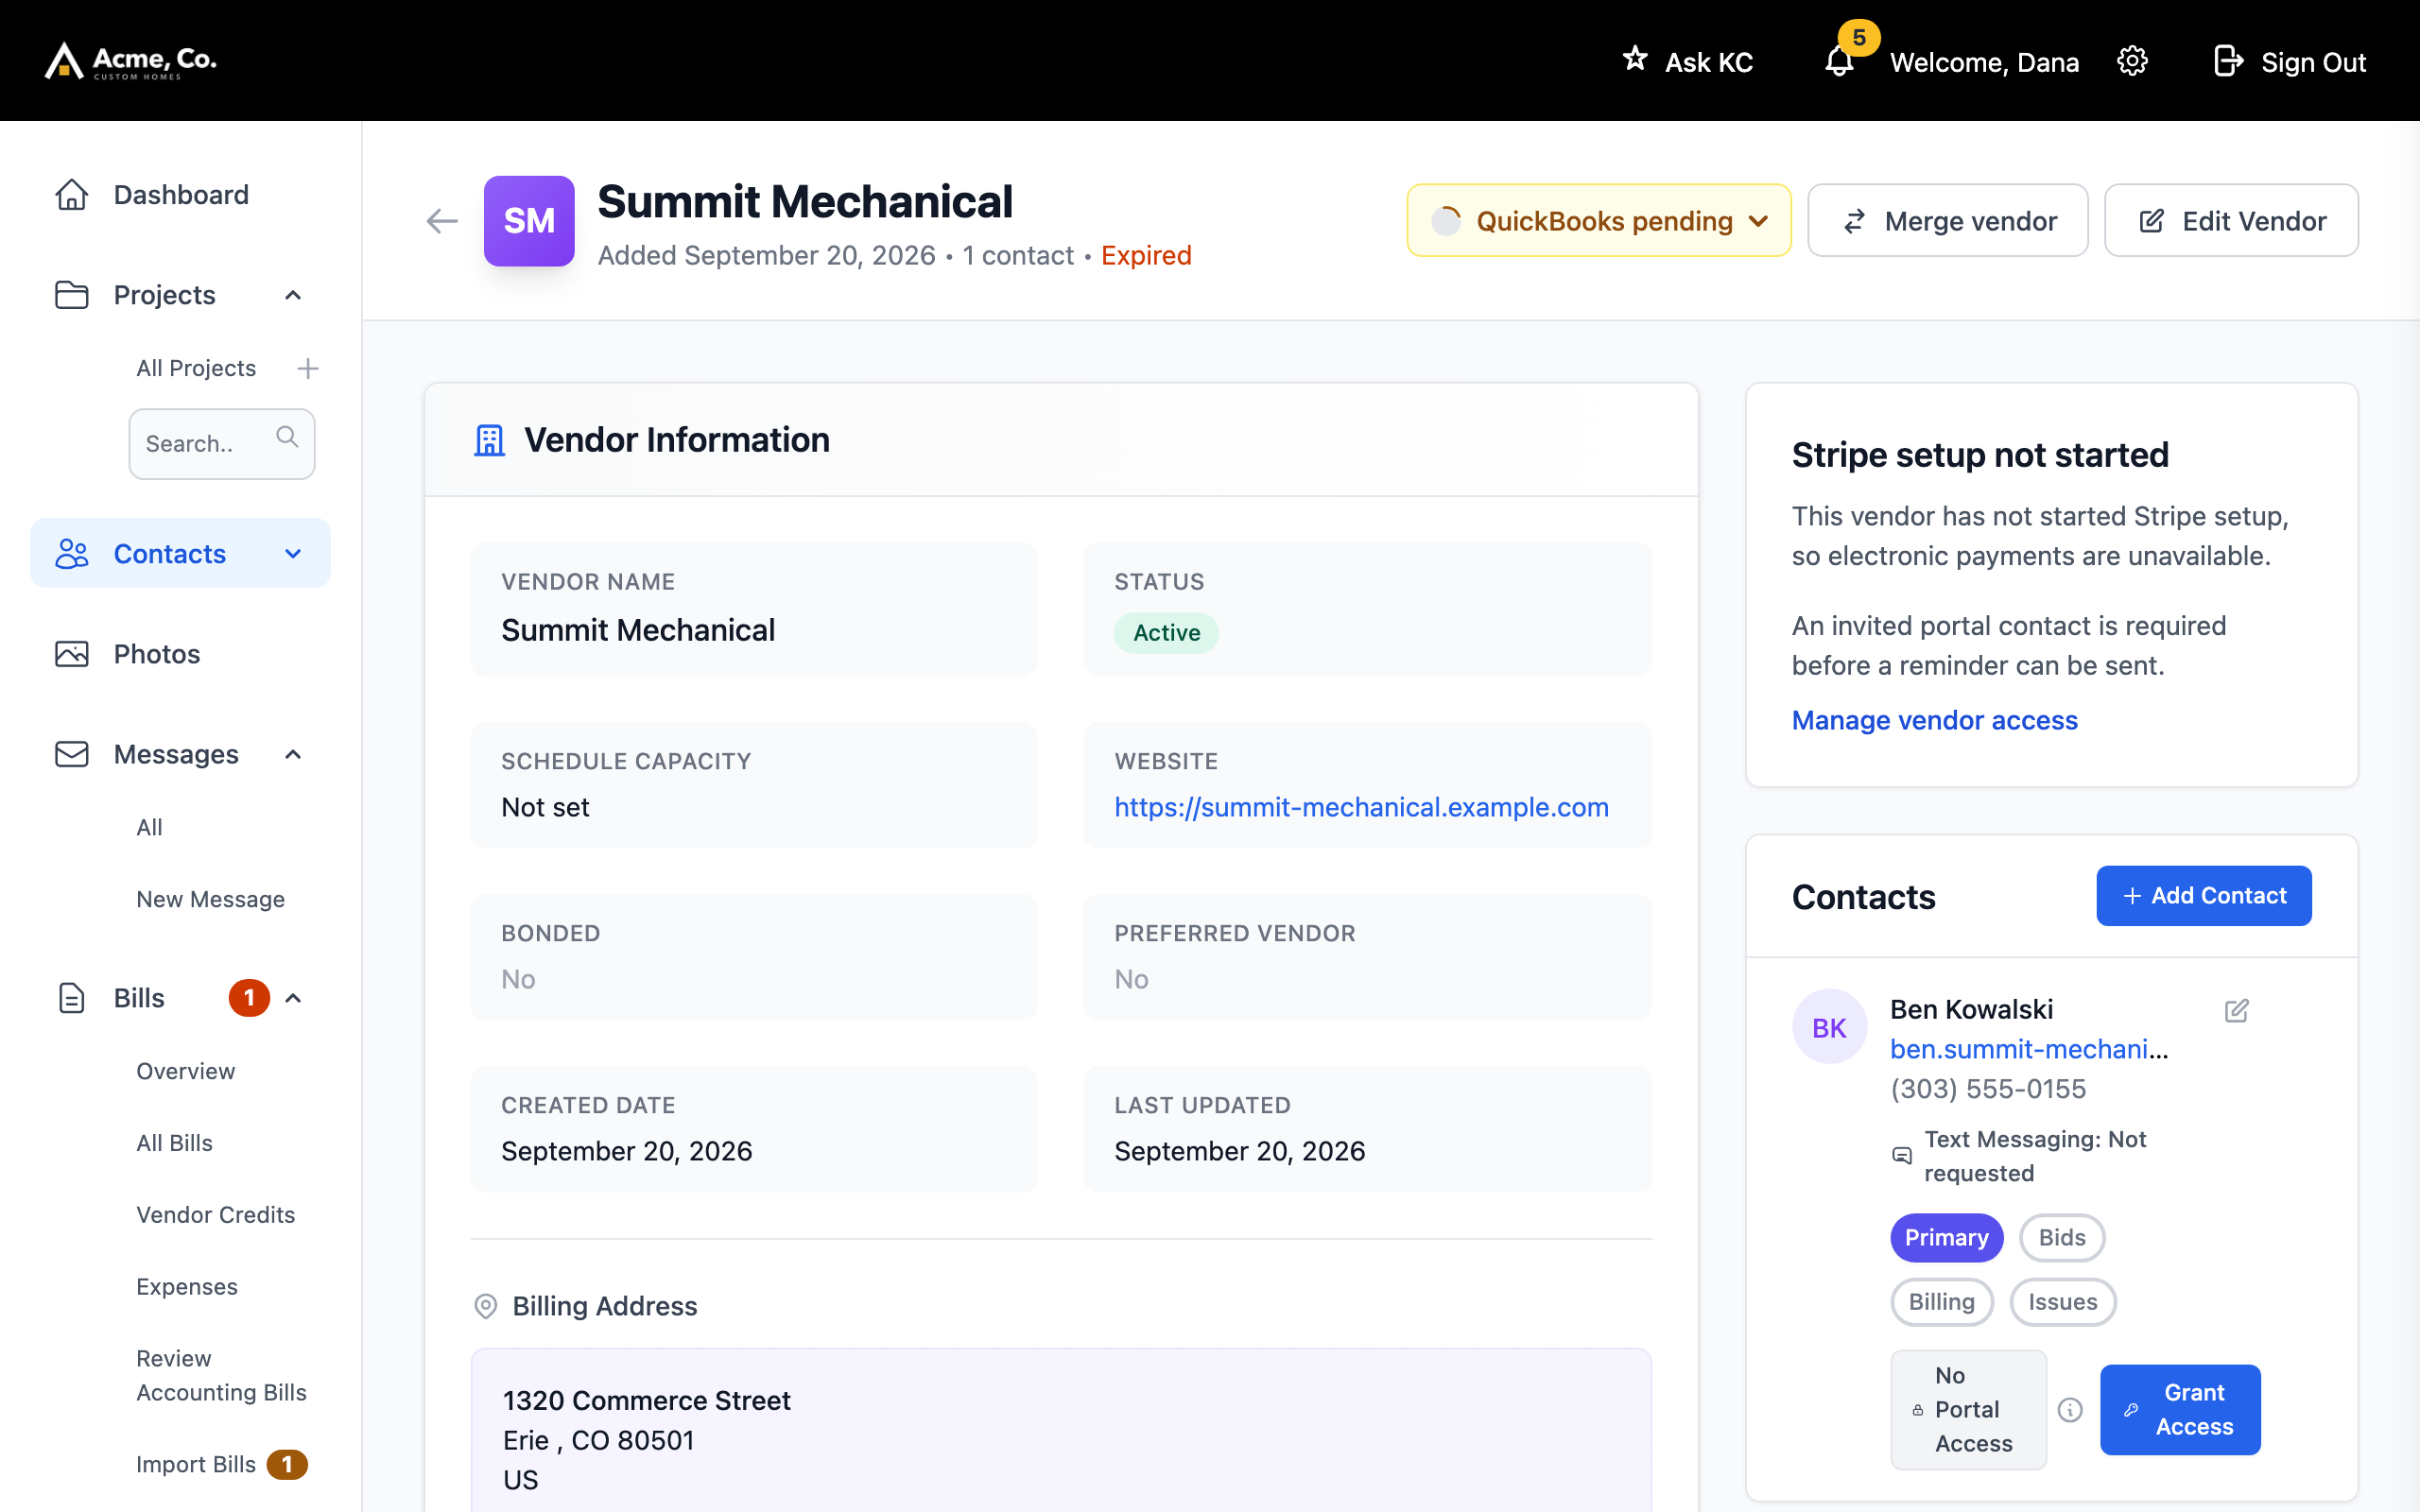Viewport: 2420px width, 1512px height.
Task: Collapse the Messages section chevron
Action: tap(293, 754)
